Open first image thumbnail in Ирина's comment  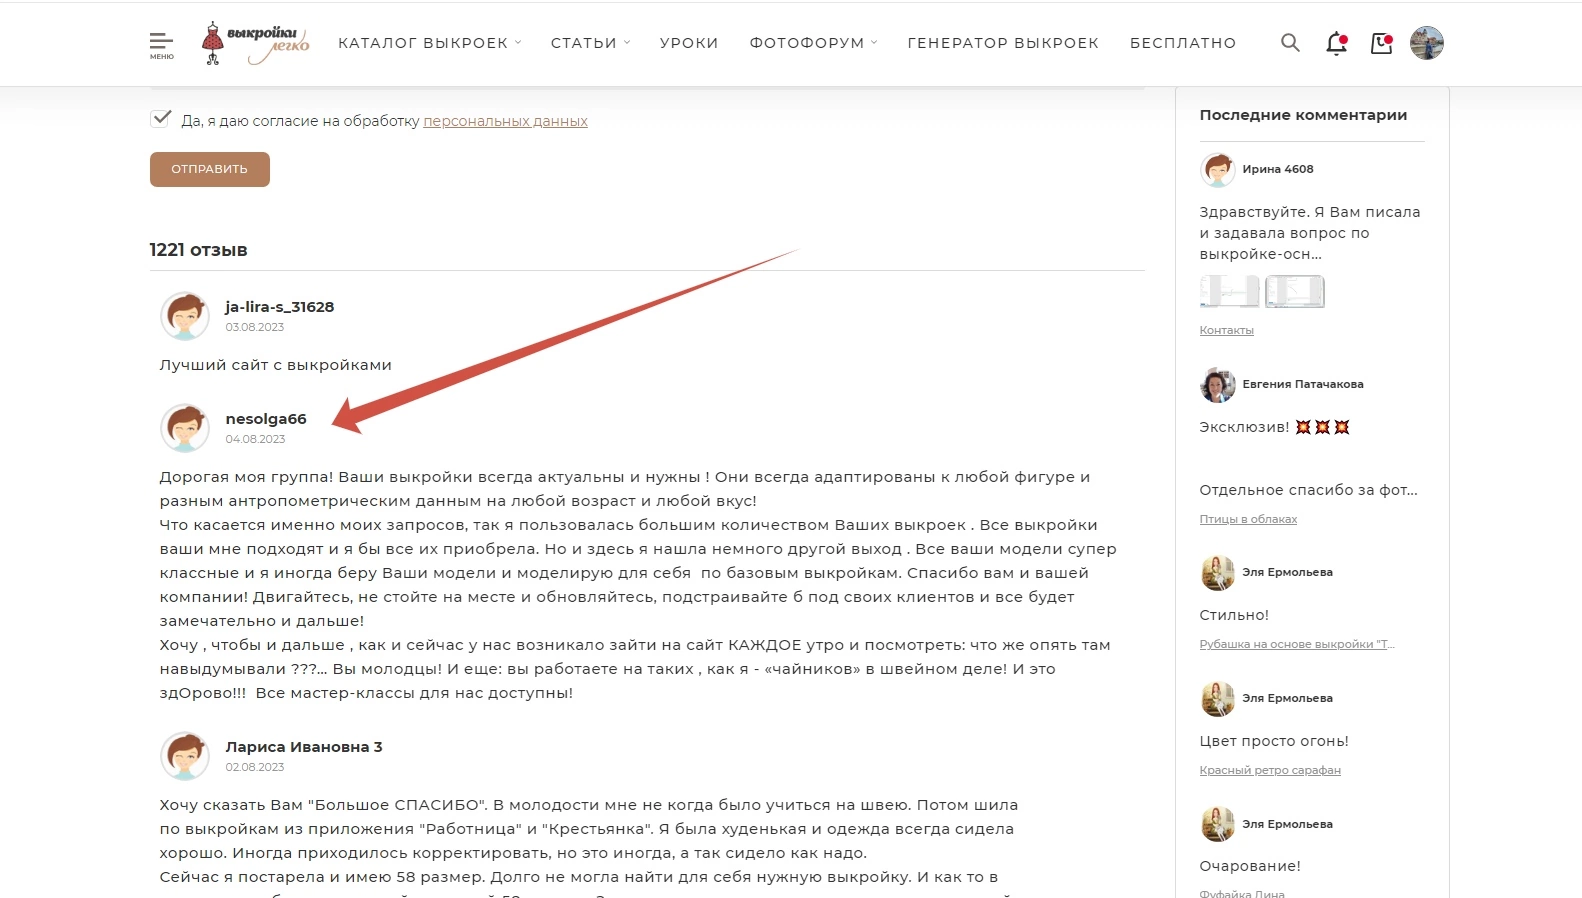point(1229,291)
